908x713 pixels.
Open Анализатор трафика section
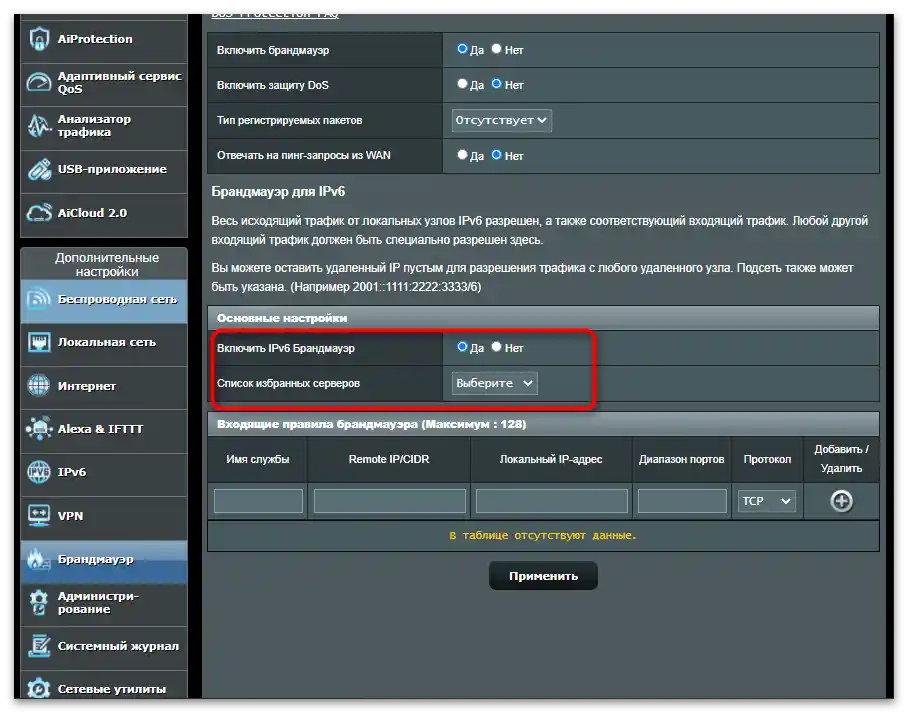click(104, 126)
